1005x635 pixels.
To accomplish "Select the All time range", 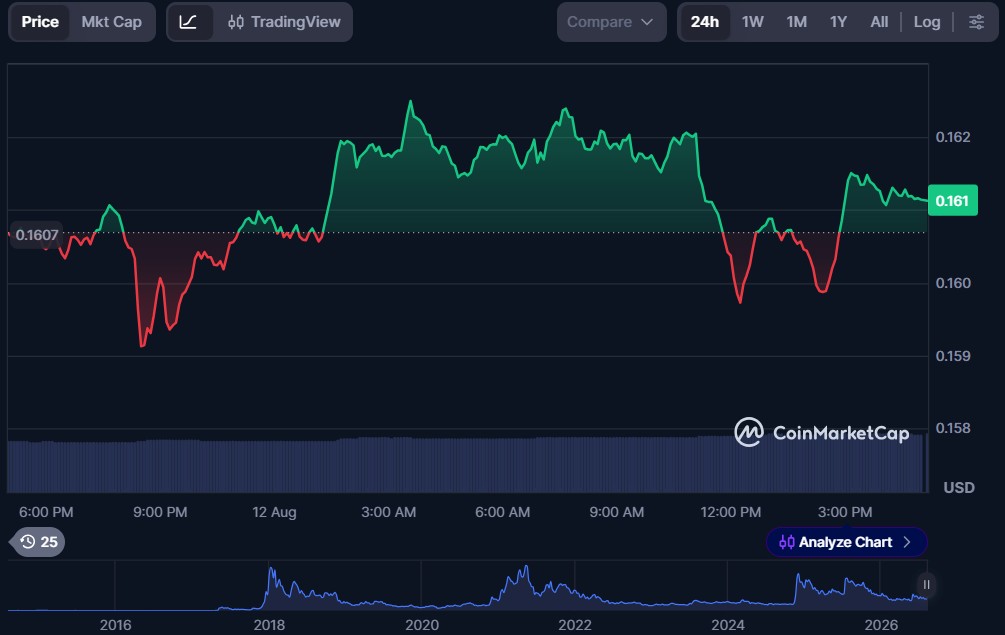I will coord(879,22).
